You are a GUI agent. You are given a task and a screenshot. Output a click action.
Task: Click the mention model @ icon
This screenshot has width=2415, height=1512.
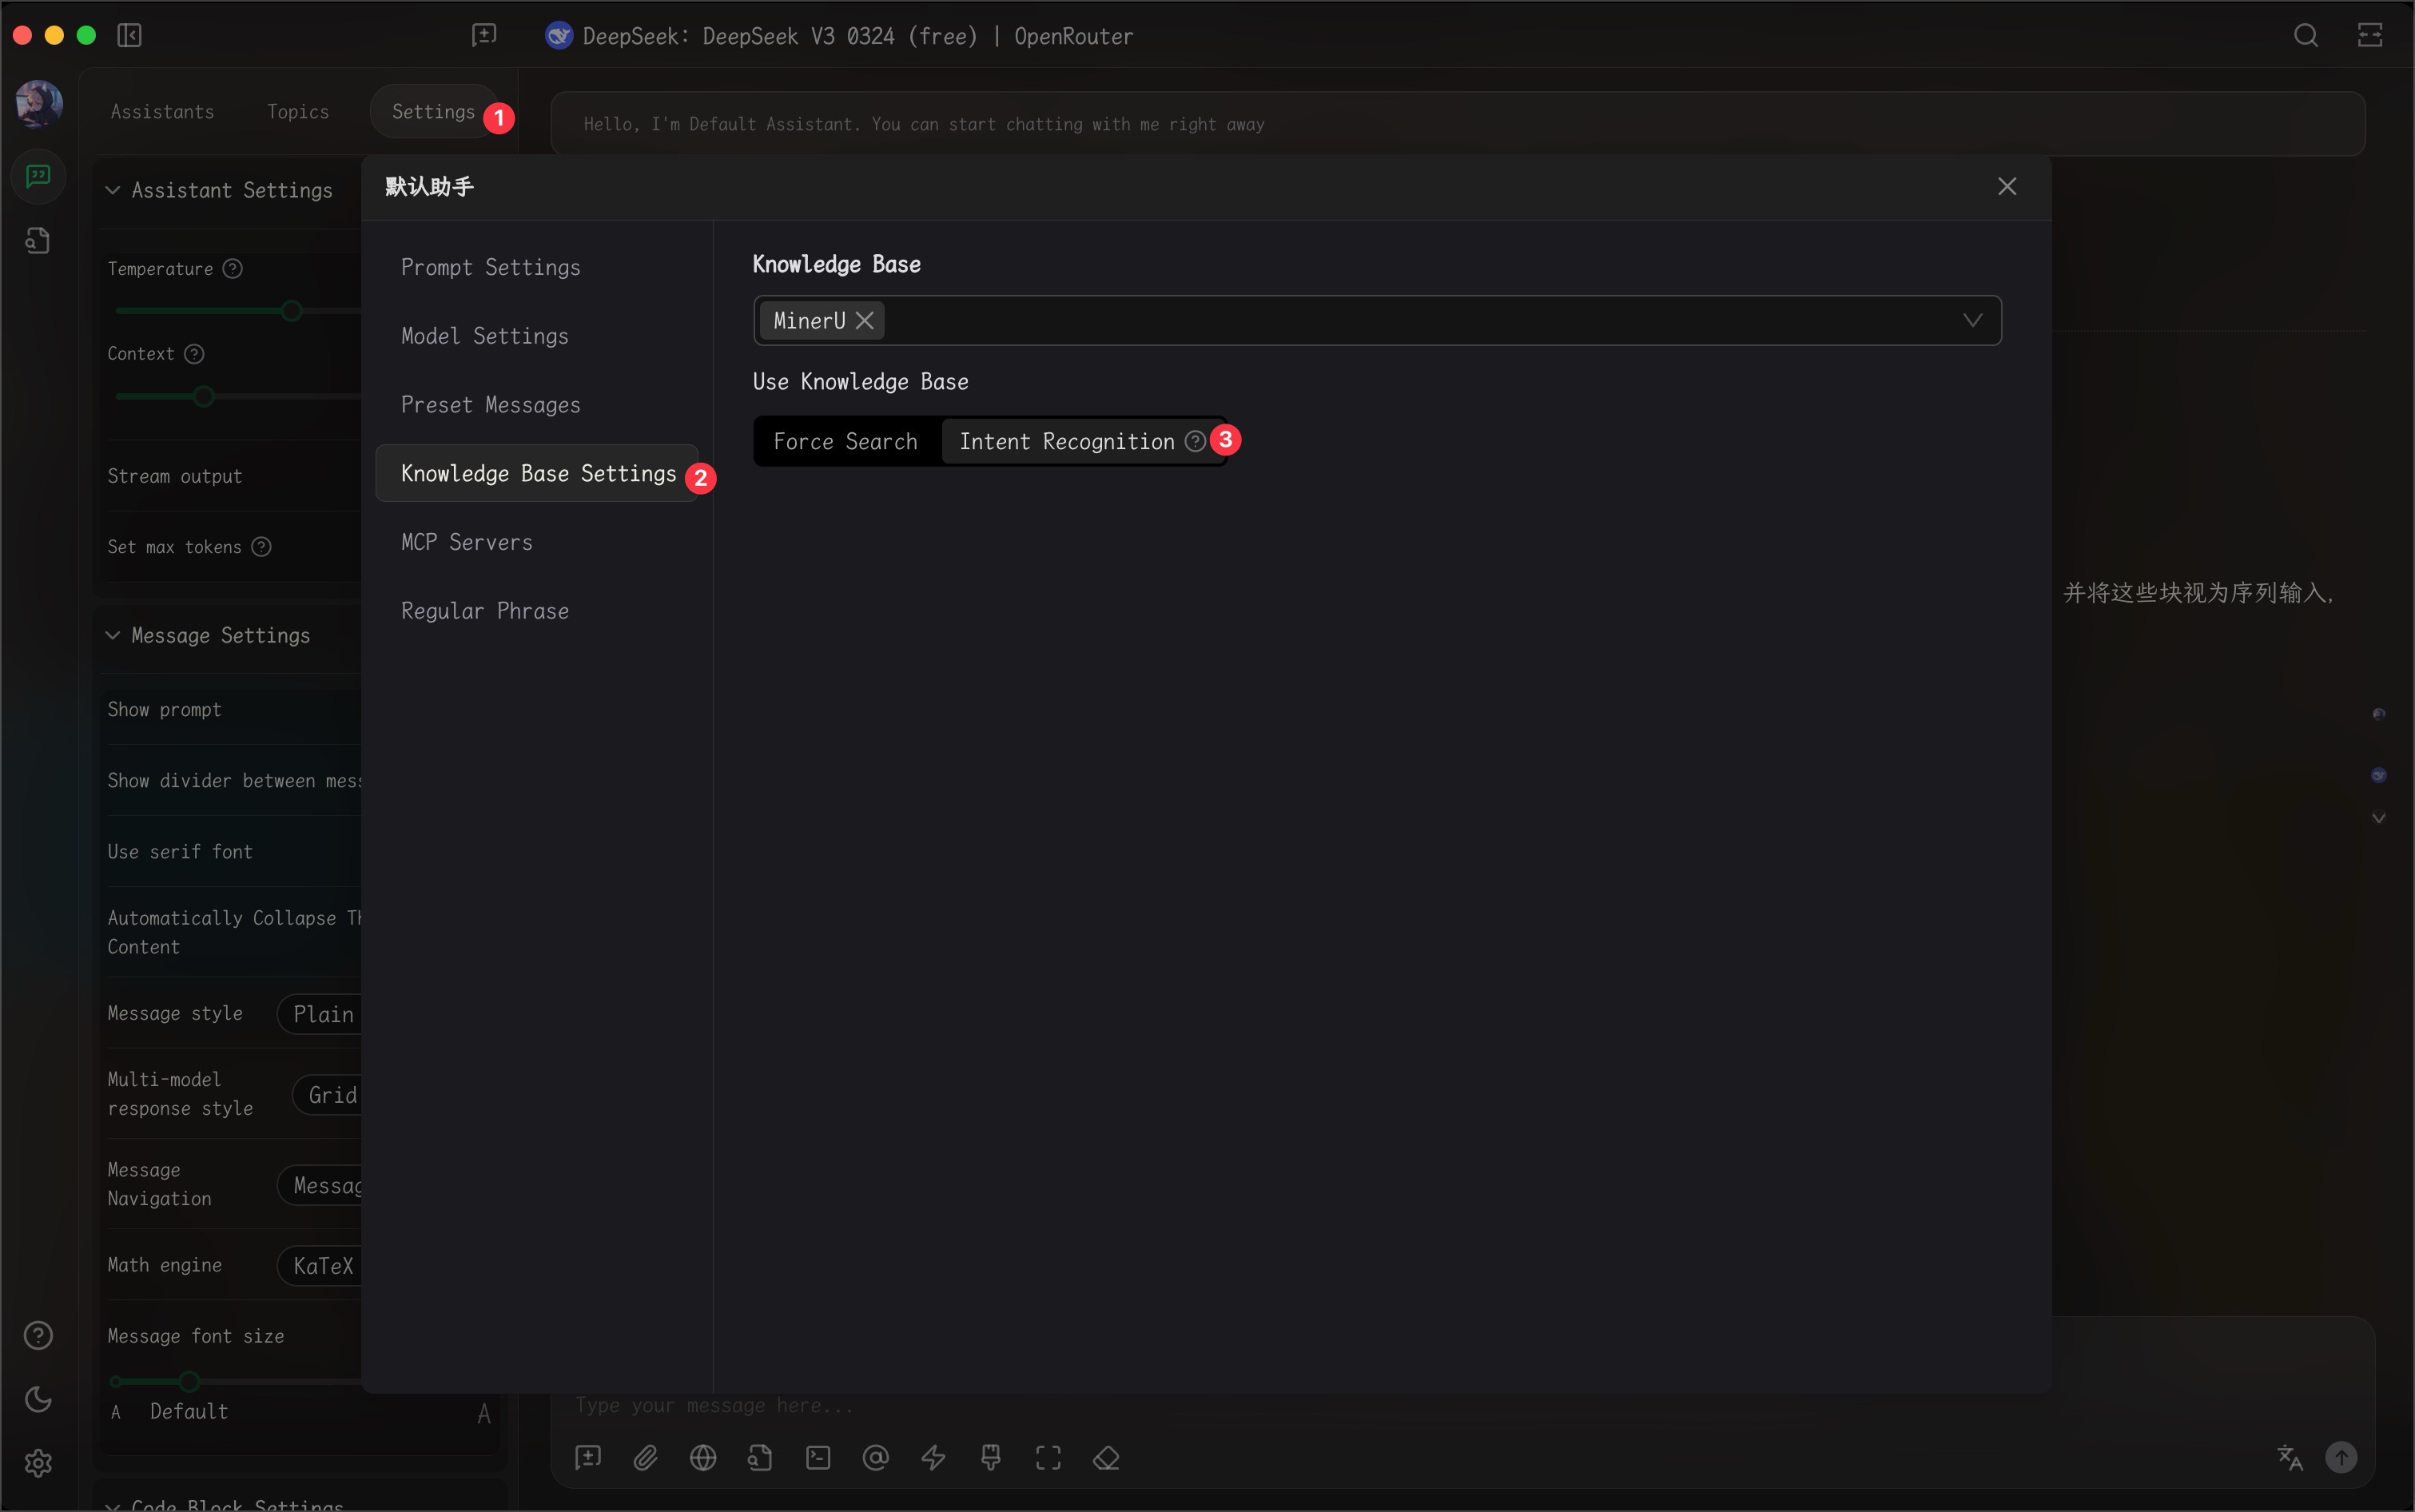tap(875, 1458)
